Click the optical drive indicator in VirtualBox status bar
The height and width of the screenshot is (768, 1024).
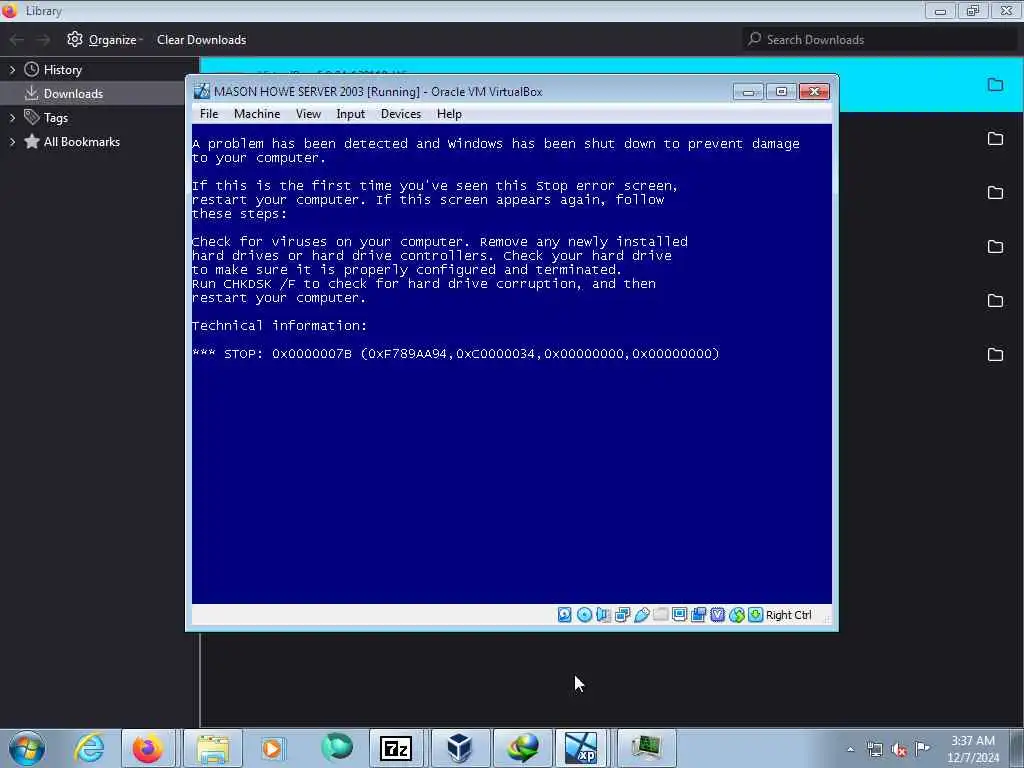click(584, 615)
